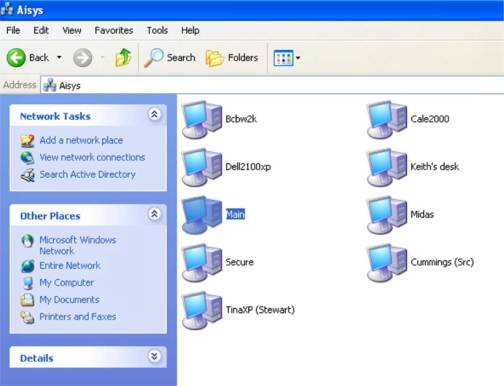Select the TinaXP (Stewart) computer icon
Screen dimensions: 504x386
[x=202, y=310]
